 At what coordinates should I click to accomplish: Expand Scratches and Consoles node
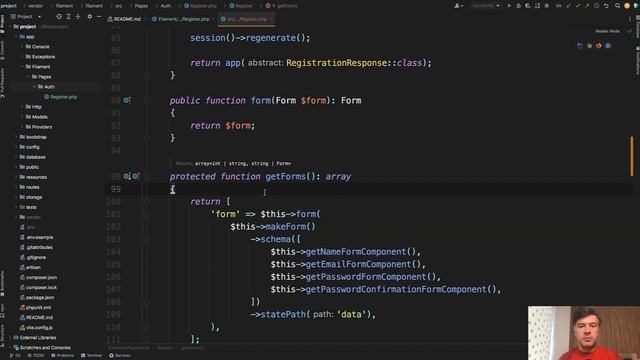[10, 348]
